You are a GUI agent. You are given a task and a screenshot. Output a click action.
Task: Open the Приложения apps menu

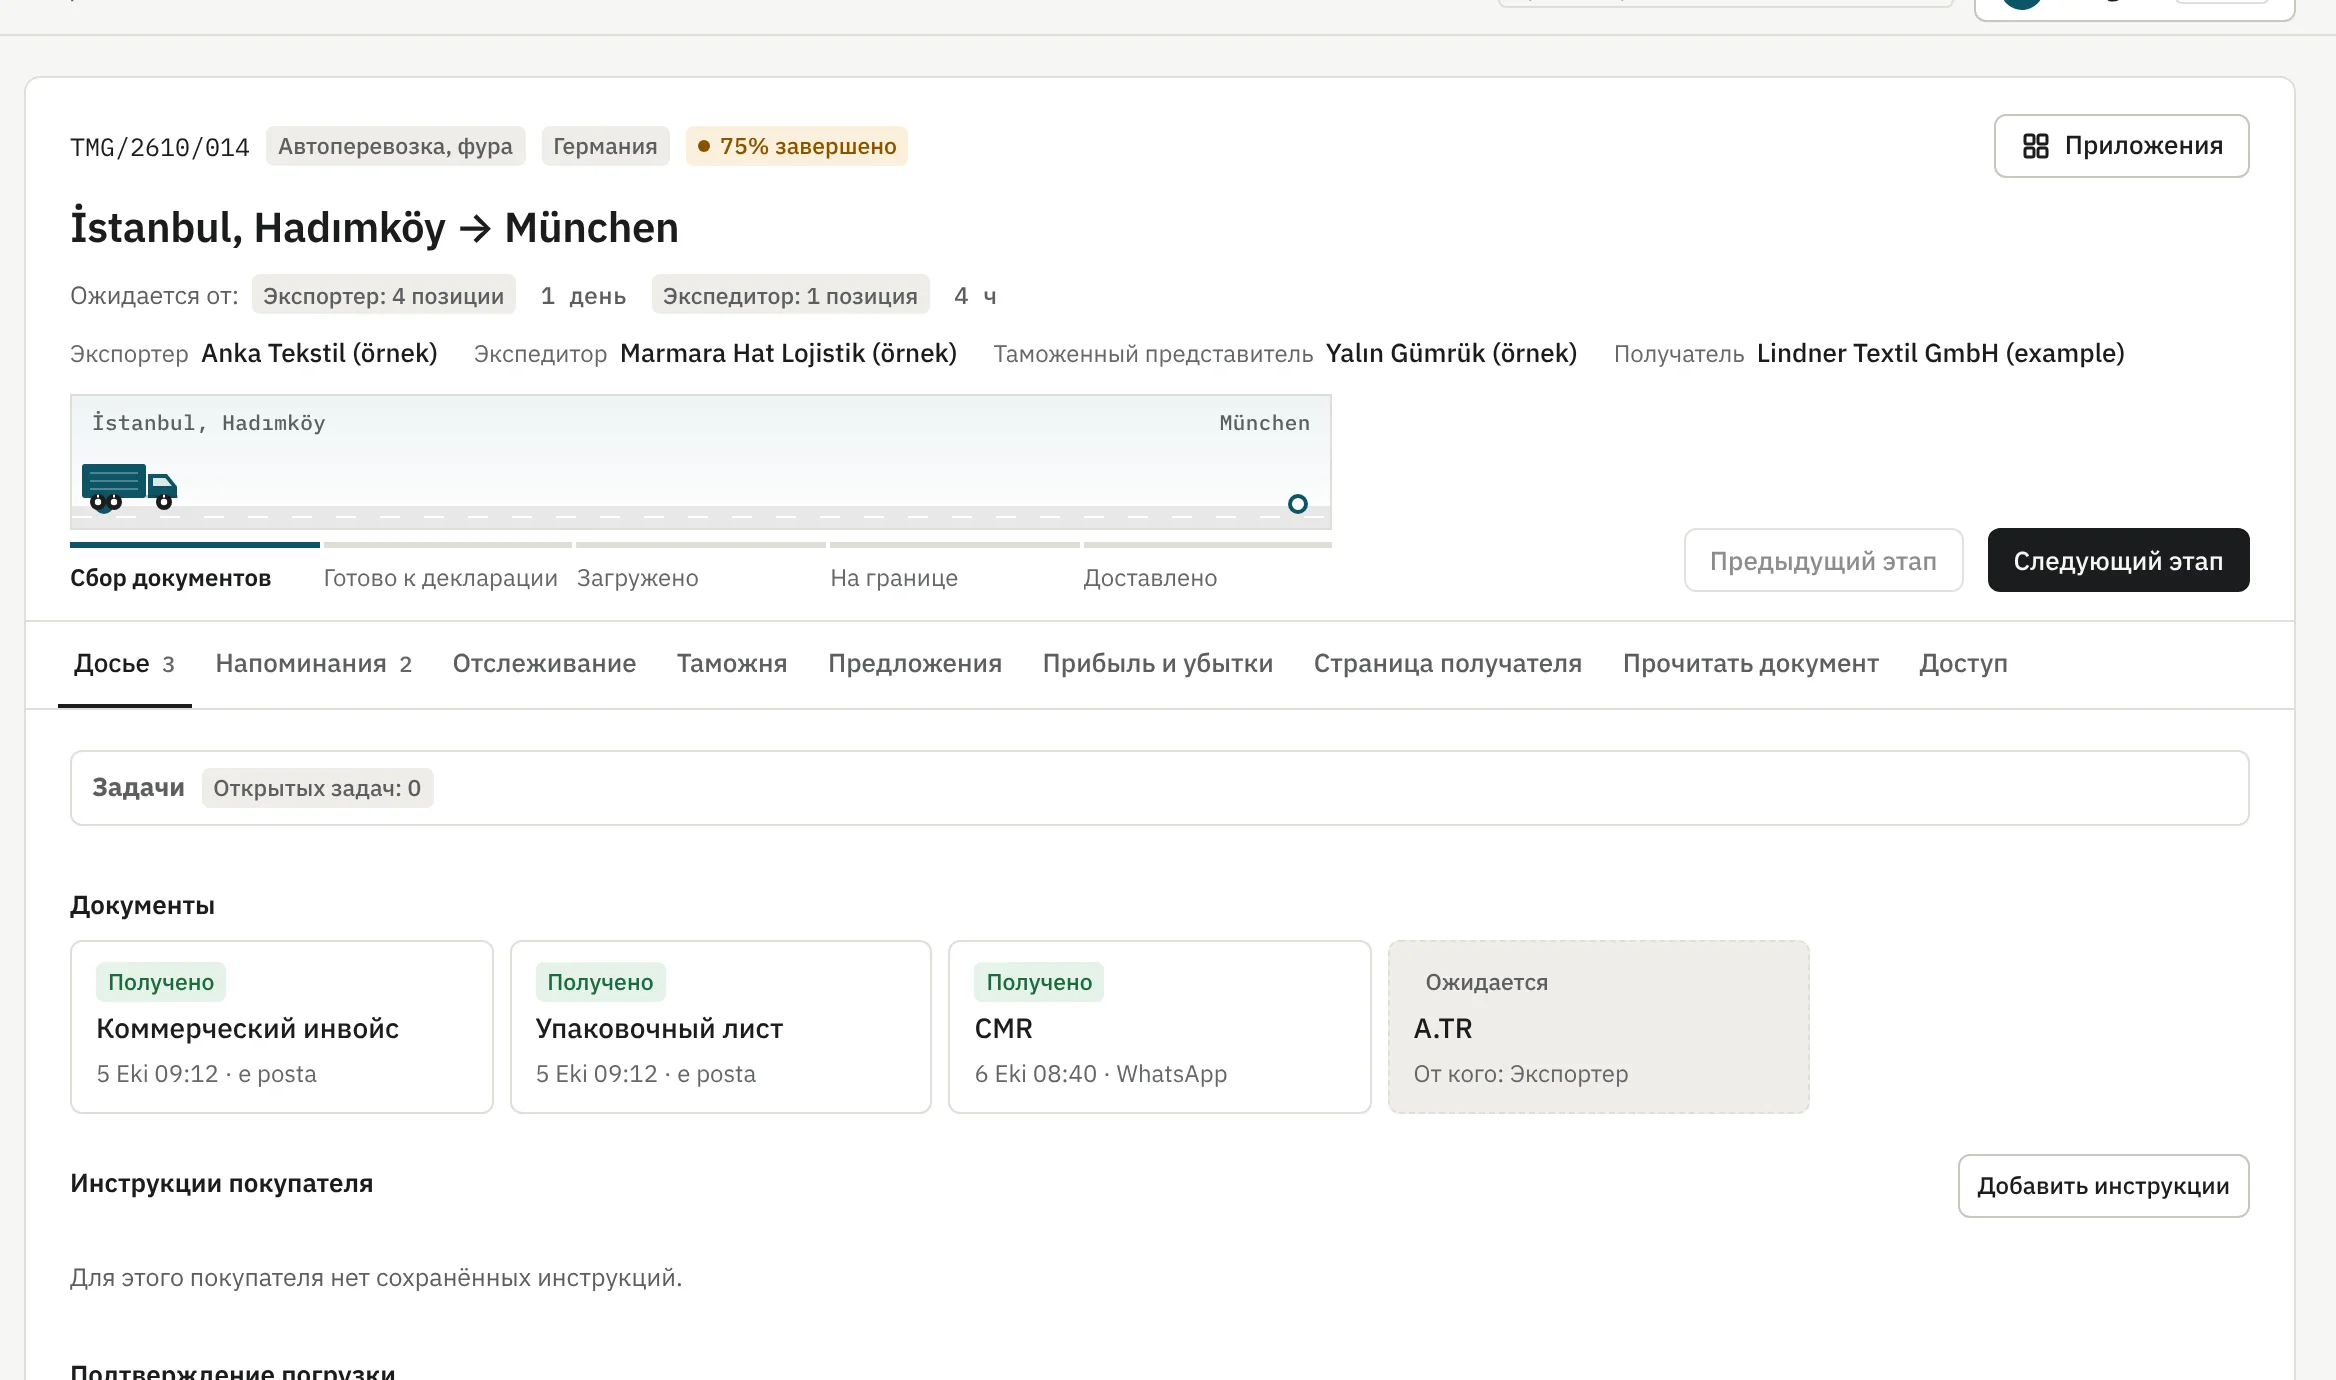2121,146
